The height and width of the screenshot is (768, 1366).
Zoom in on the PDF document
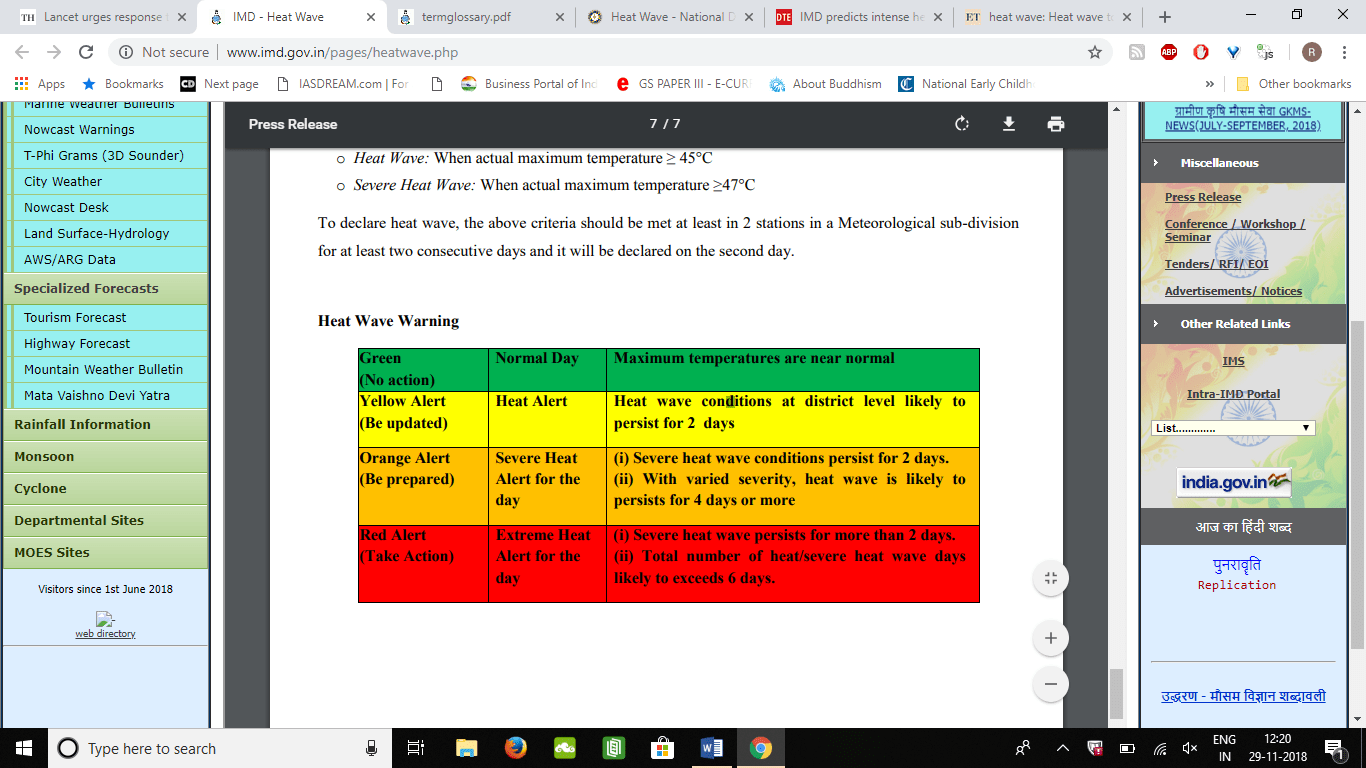coord(1049,637)
